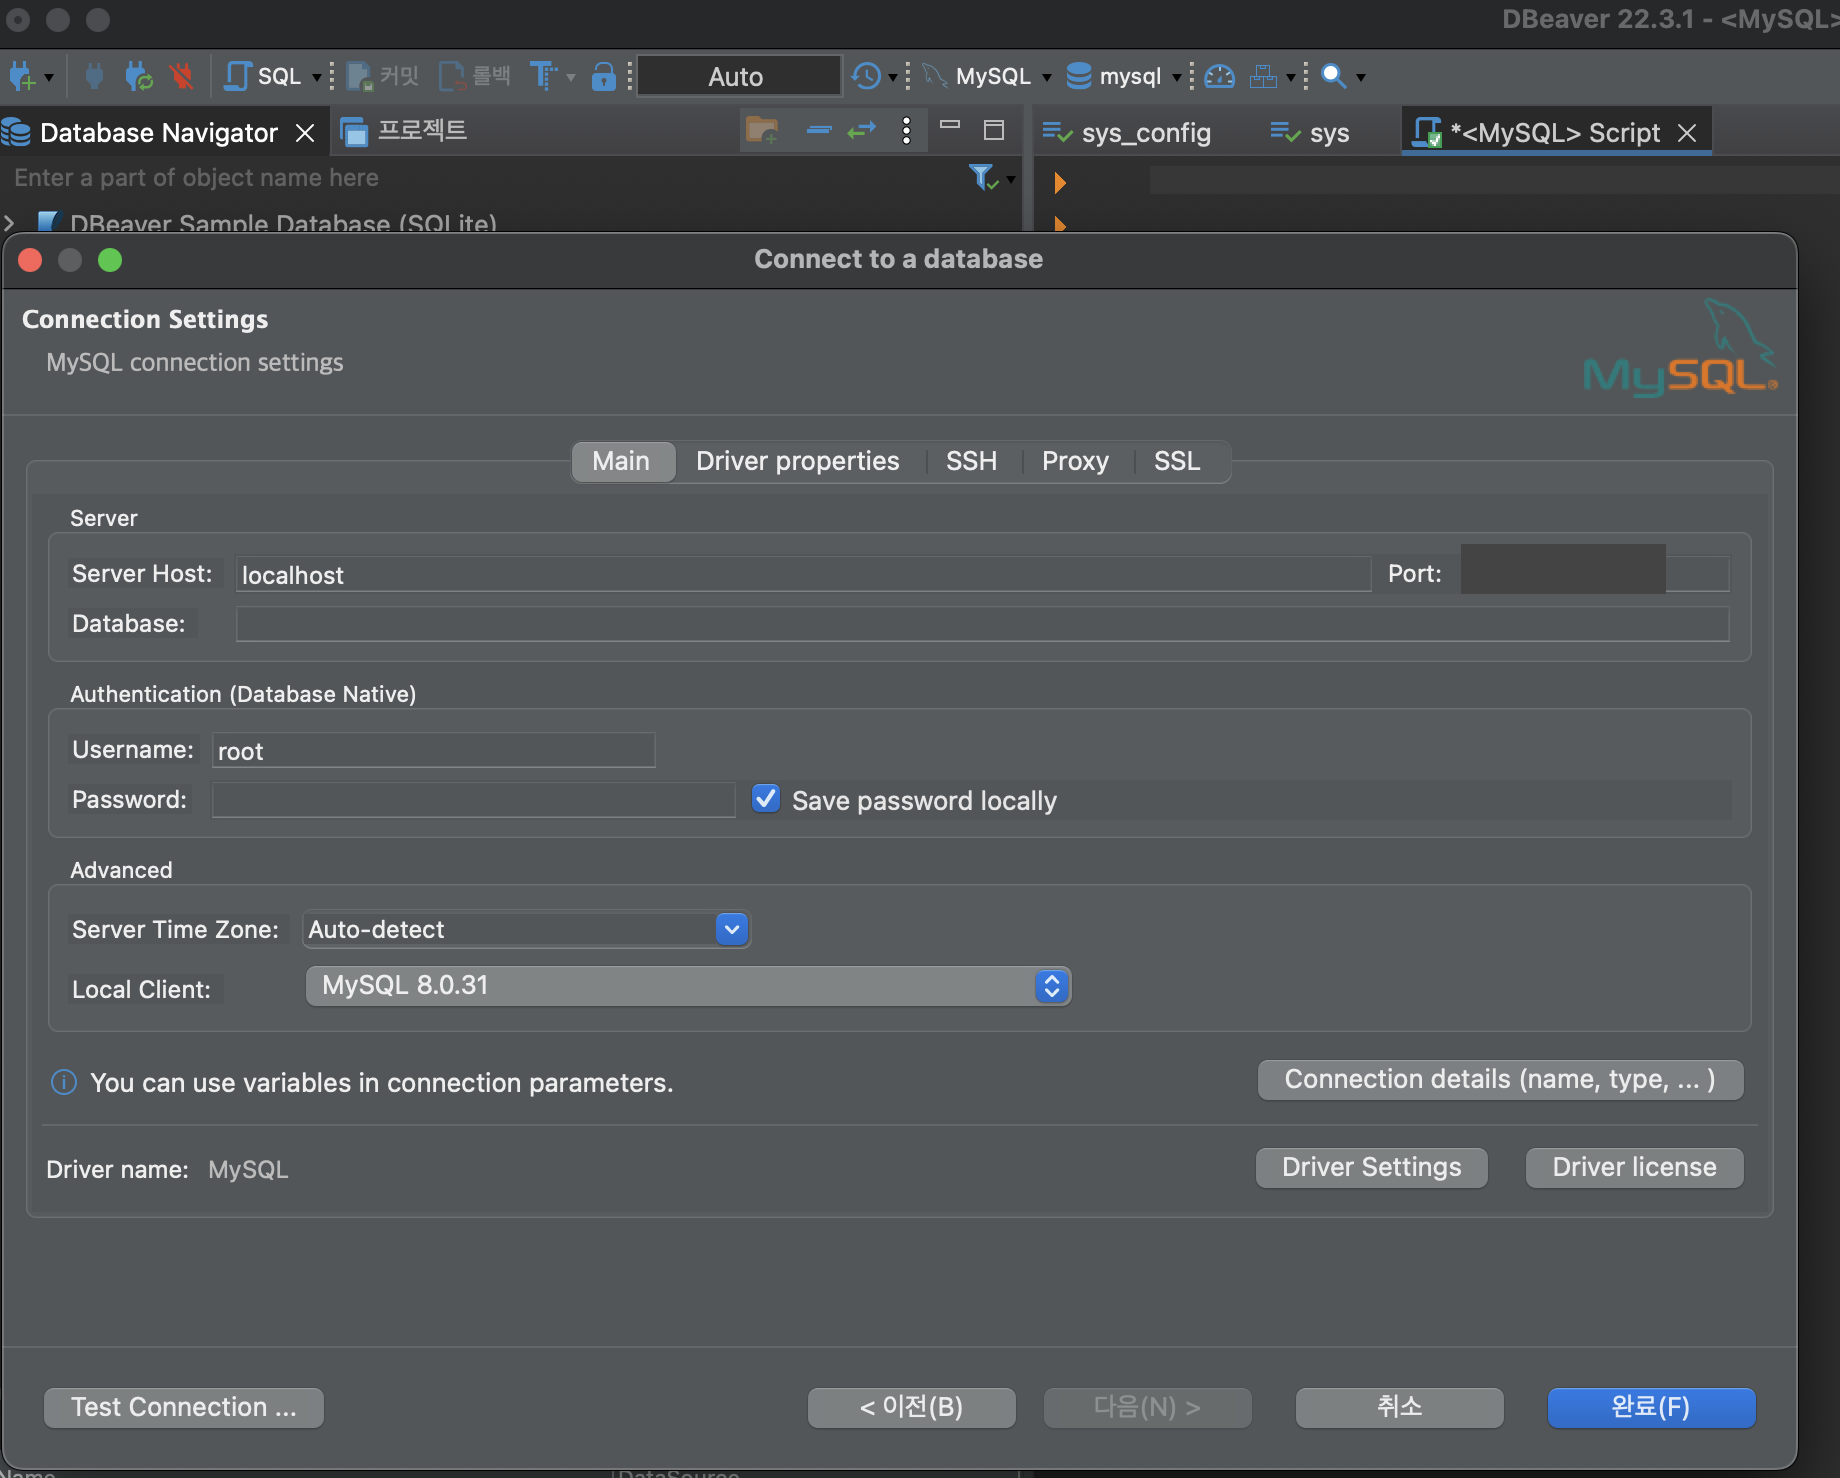Click the 이전(B) back button
This screenshot has width=1840, height=1478.
(x=911, y=1408)
